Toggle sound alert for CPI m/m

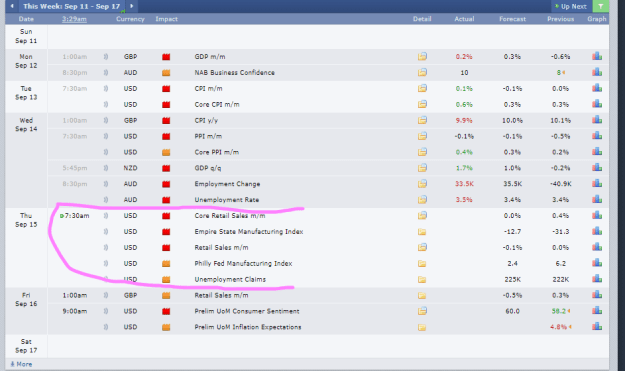106,88
